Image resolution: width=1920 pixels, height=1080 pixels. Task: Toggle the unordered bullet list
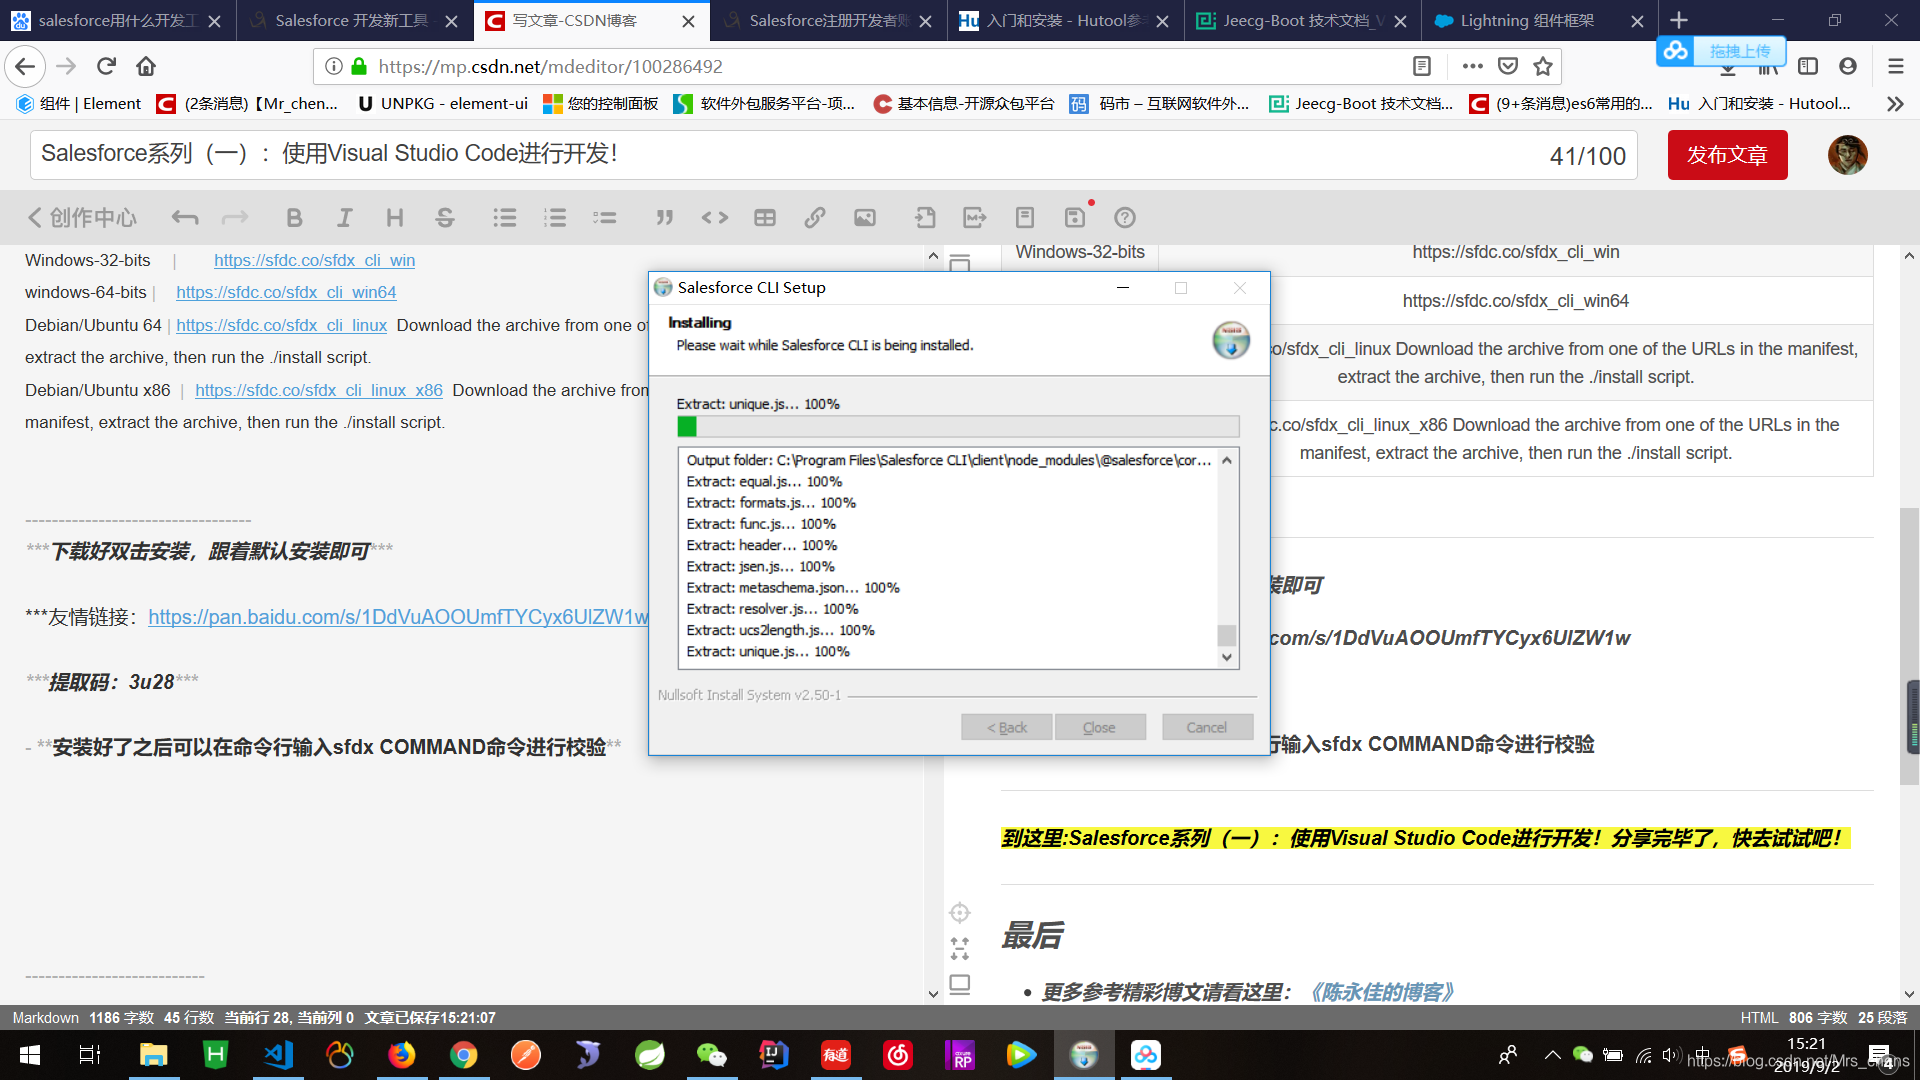coord(505,218)
